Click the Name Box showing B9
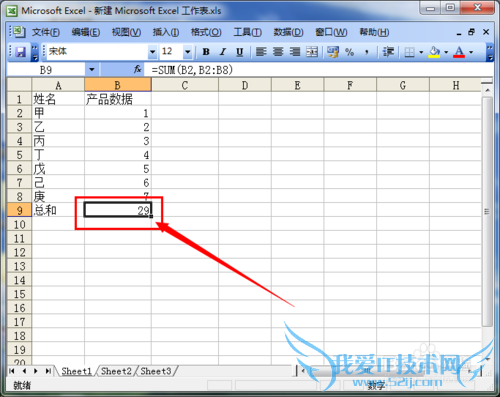This screenshot has width=500, height=397. 46,70
